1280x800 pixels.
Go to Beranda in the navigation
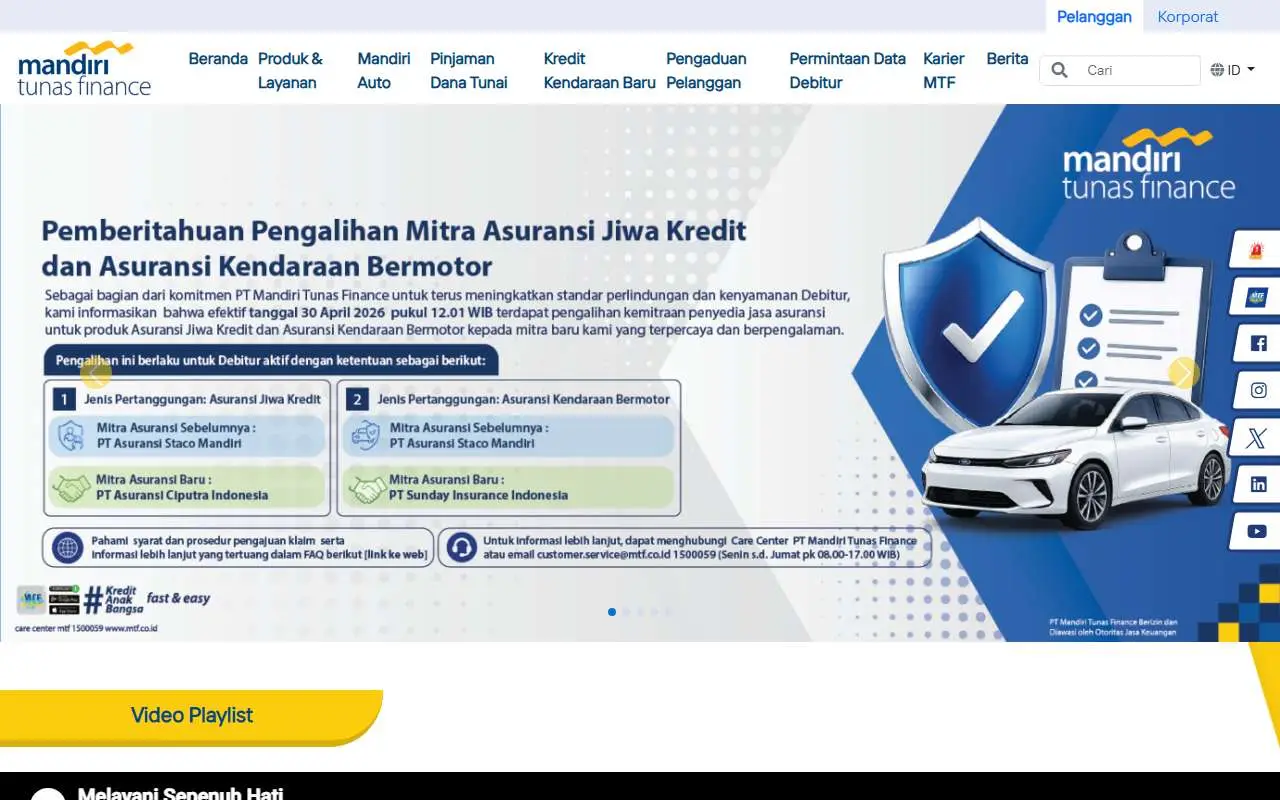pos(218,59)
